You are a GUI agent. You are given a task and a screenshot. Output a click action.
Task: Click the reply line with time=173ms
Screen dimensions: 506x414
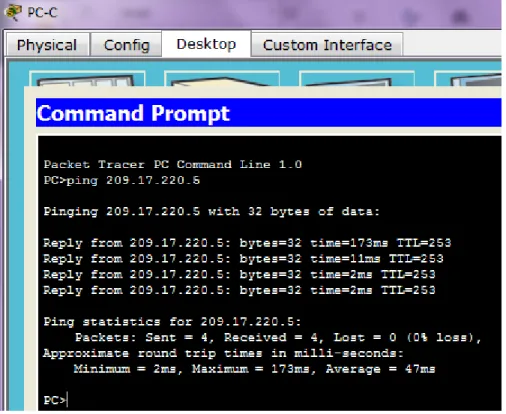tap(247, 243)
